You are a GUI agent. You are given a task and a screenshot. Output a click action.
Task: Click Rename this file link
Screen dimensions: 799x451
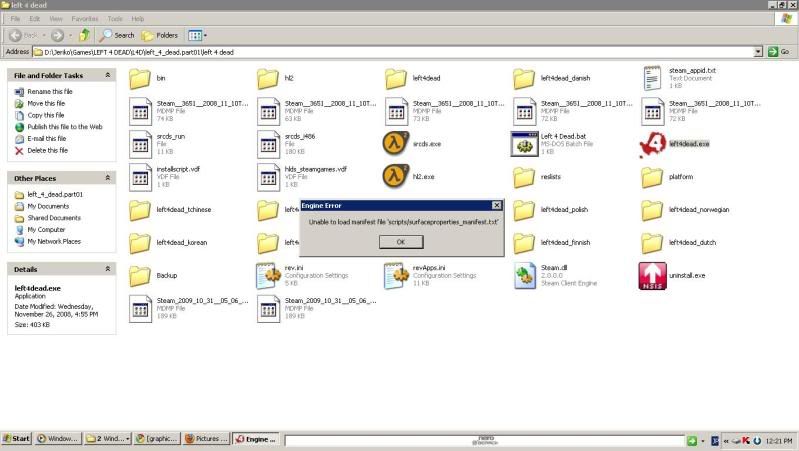[50, 92]
